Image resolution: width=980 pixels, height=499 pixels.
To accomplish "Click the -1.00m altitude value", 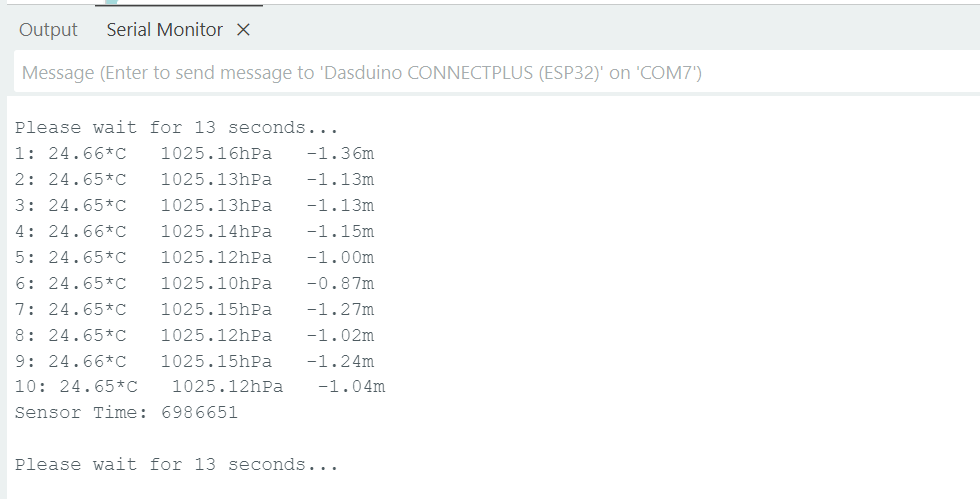I will tap(340, 258).
